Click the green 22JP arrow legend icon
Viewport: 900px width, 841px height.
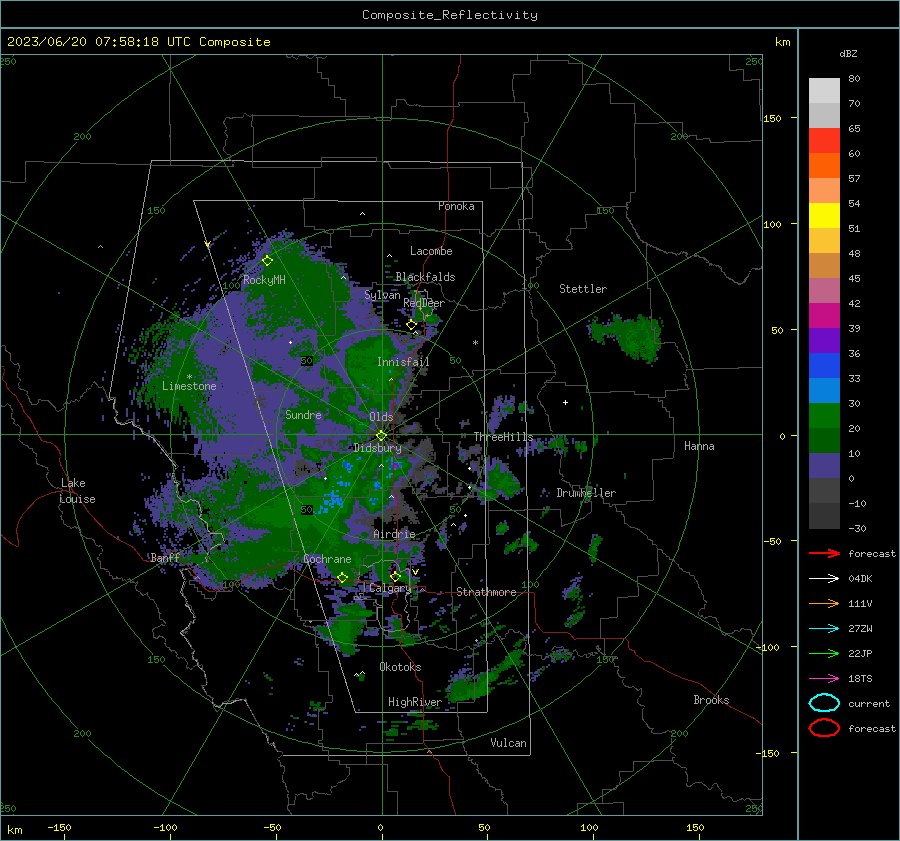(x=824, y=653)
